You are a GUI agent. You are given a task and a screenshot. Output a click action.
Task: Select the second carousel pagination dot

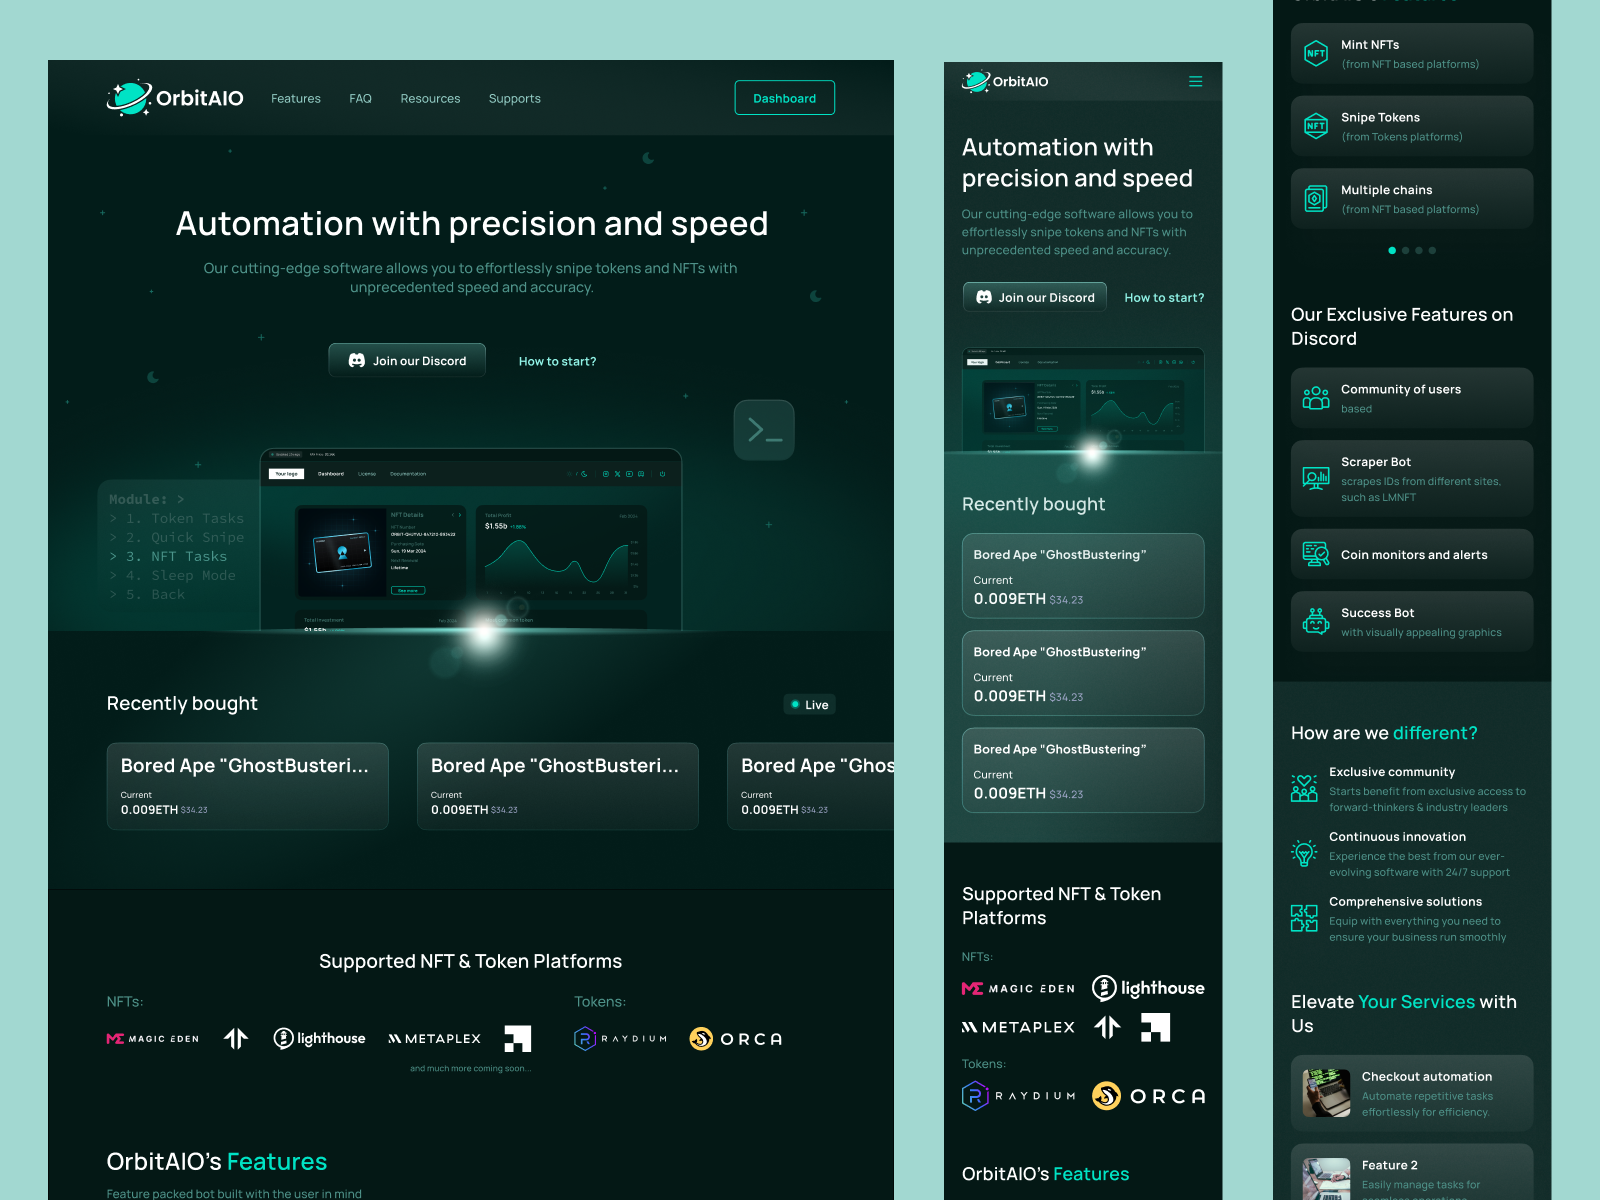[1406, 251]
